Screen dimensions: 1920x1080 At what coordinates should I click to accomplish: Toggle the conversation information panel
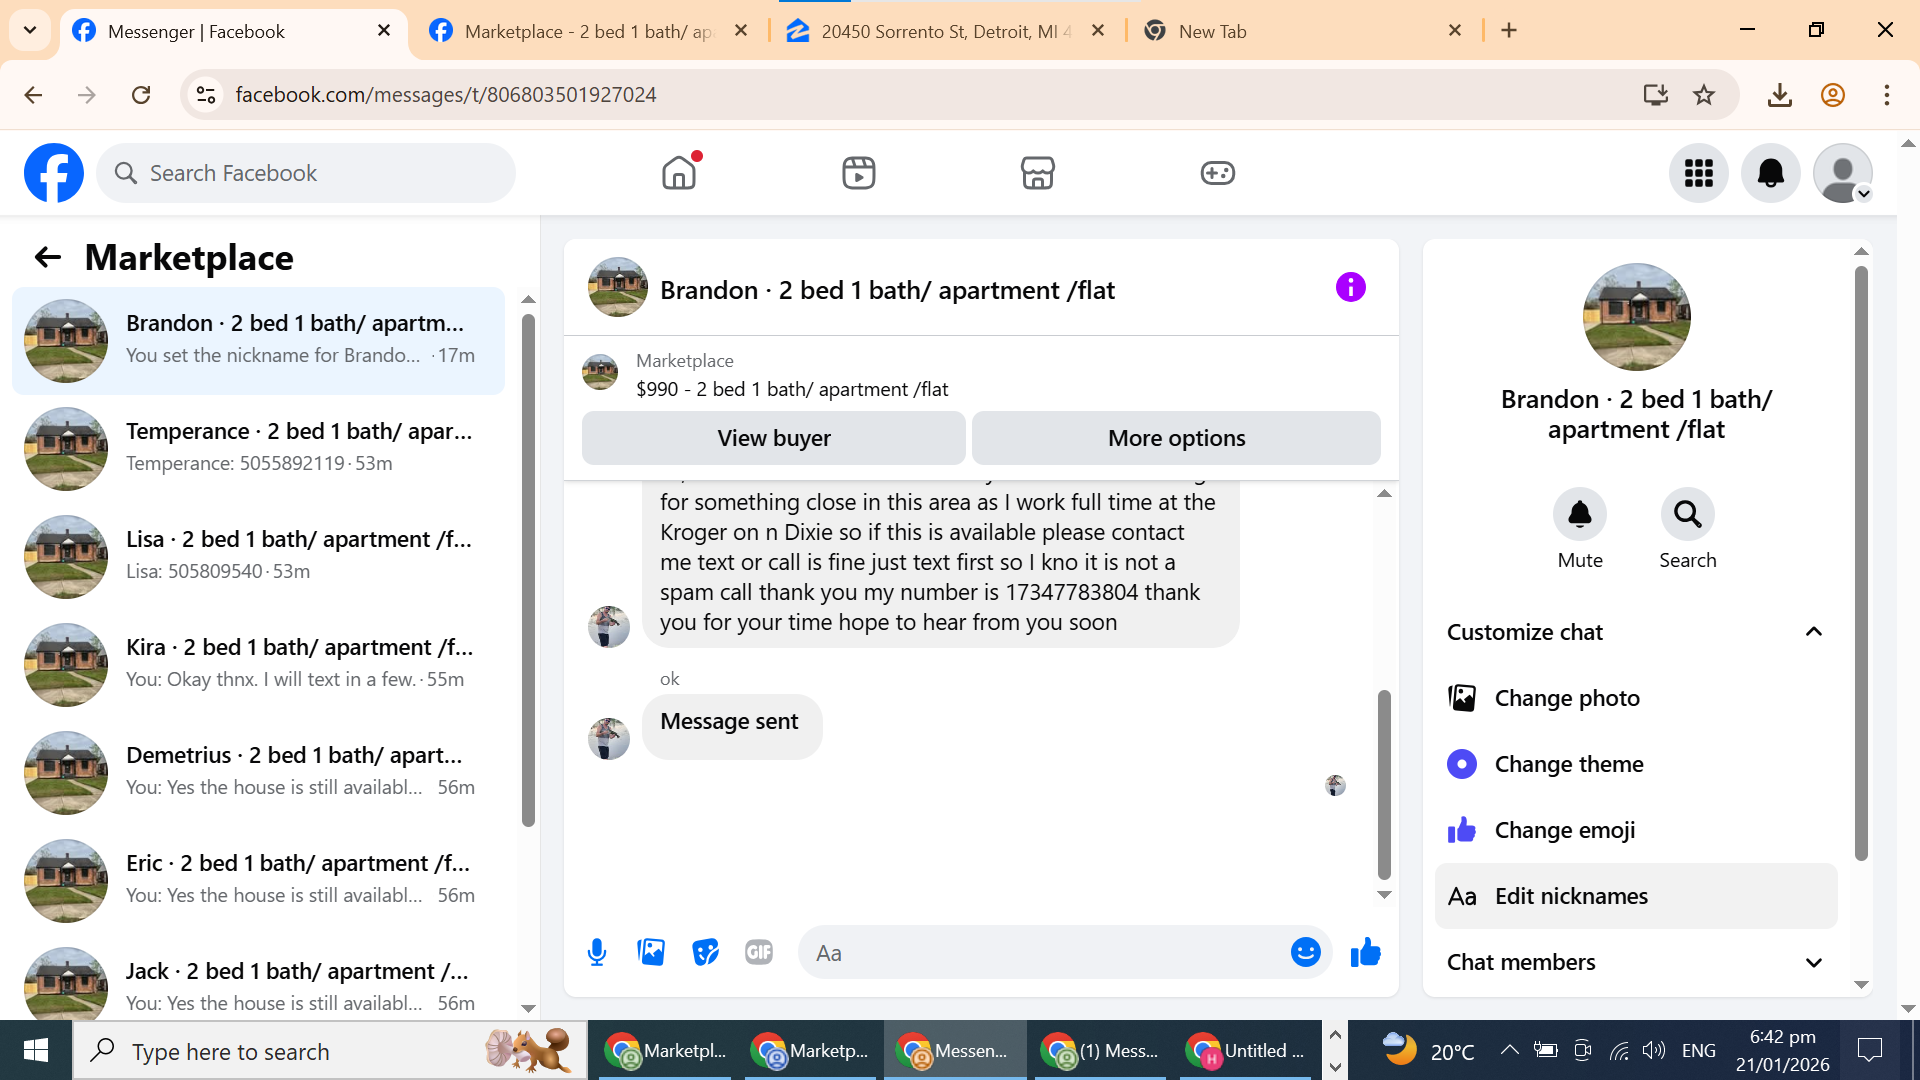[1350, 288]
